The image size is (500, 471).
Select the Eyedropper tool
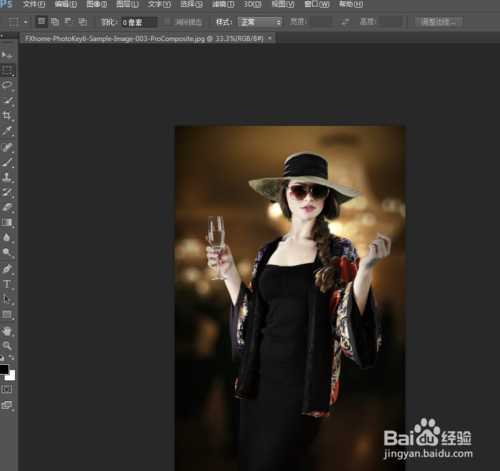point(7,131)
